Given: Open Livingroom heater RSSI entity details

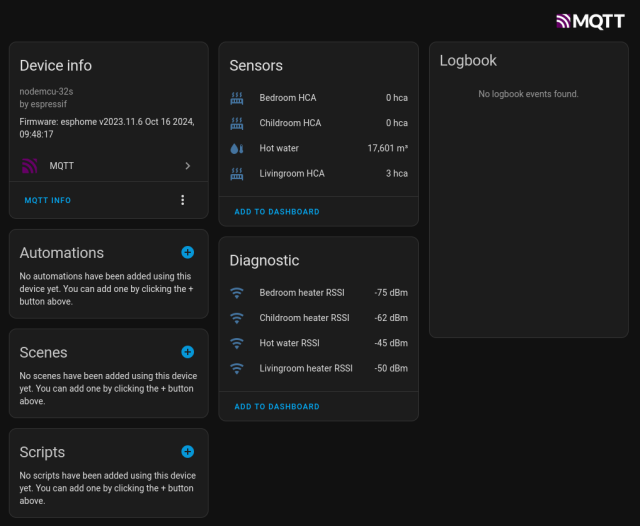Looking at the screenshot, I should click(x=306, y=368).
